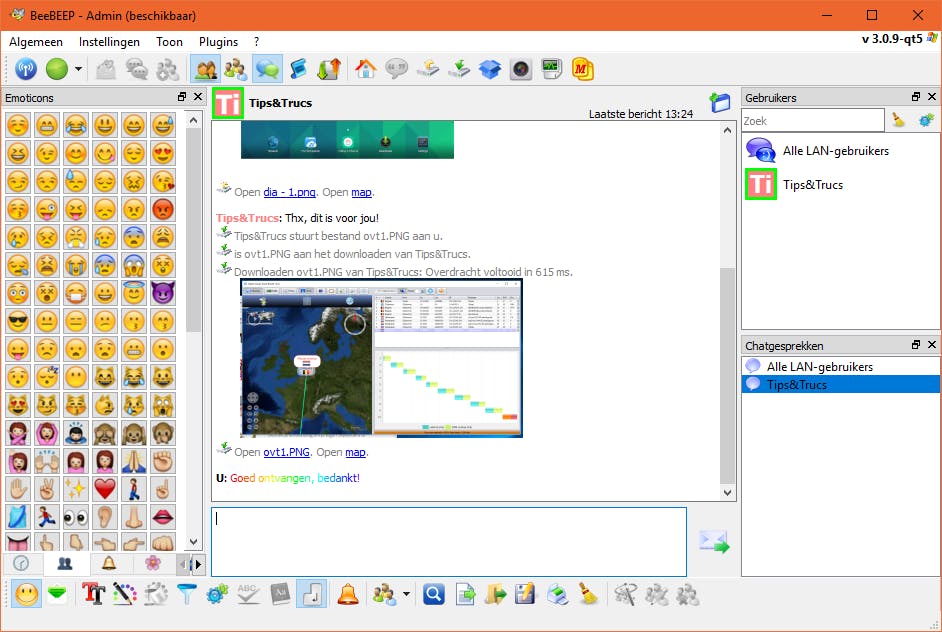Undock the Emoticons panel
The height and width of the screenshot is (632, 942).
point(182,97)
